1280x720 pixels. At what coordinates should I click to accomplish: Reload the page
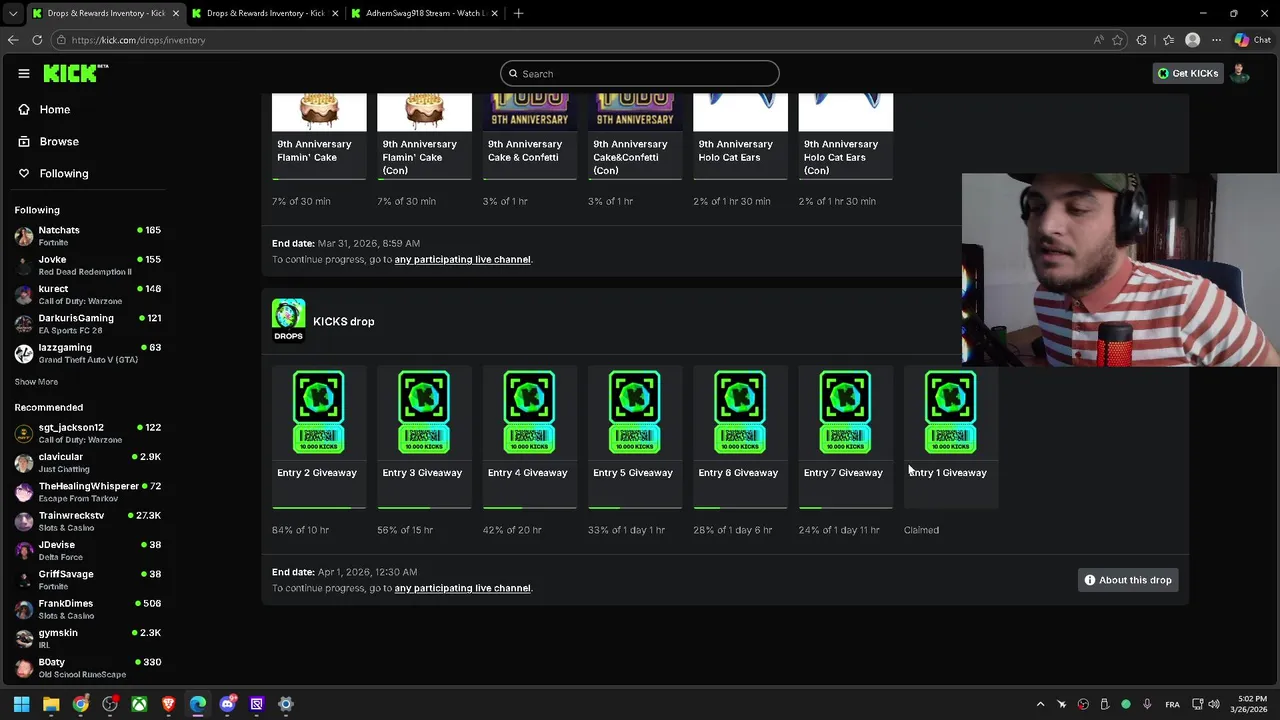pos(37,40)
